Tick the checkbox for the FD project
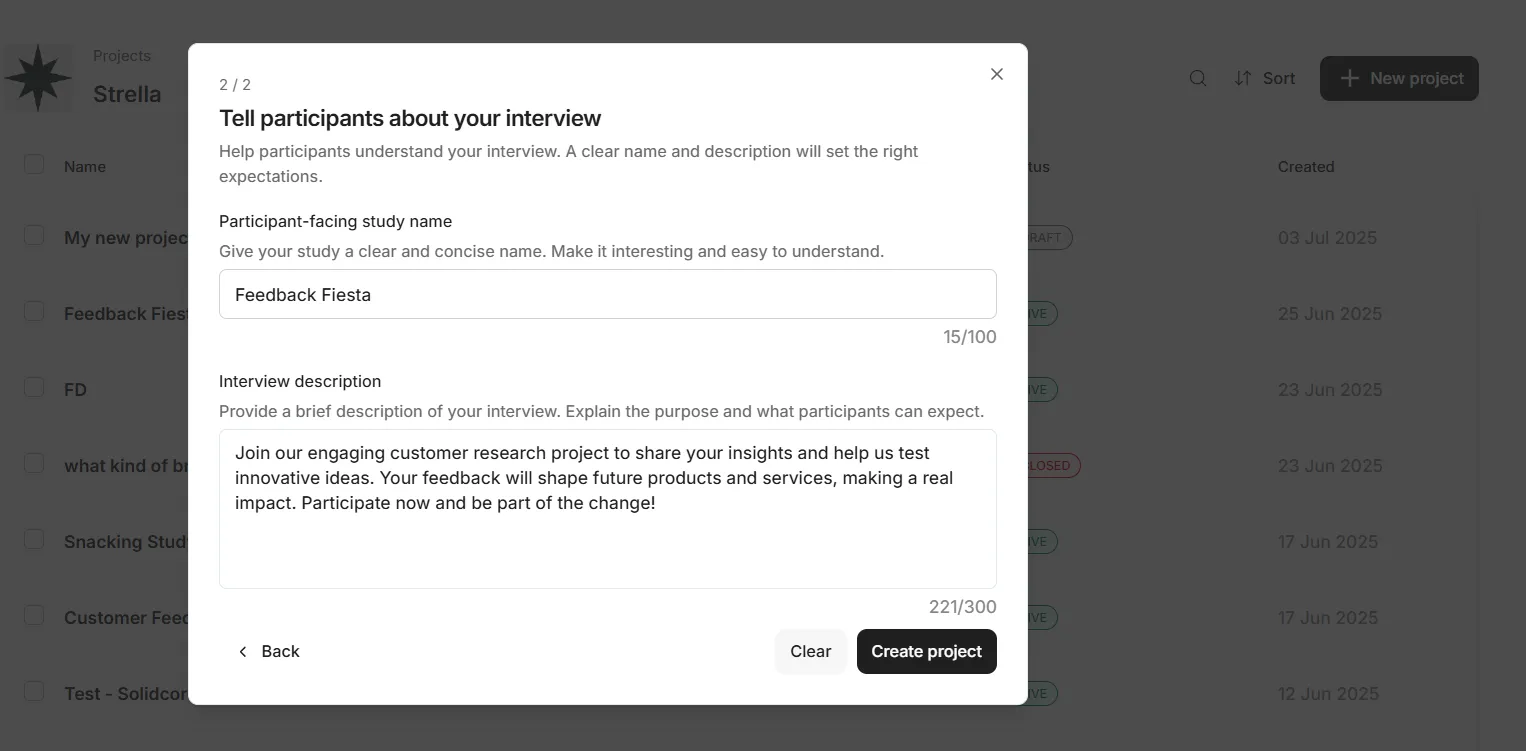Image resolution: width=1526 pixels, height=751 pixels. coord(34,387)
